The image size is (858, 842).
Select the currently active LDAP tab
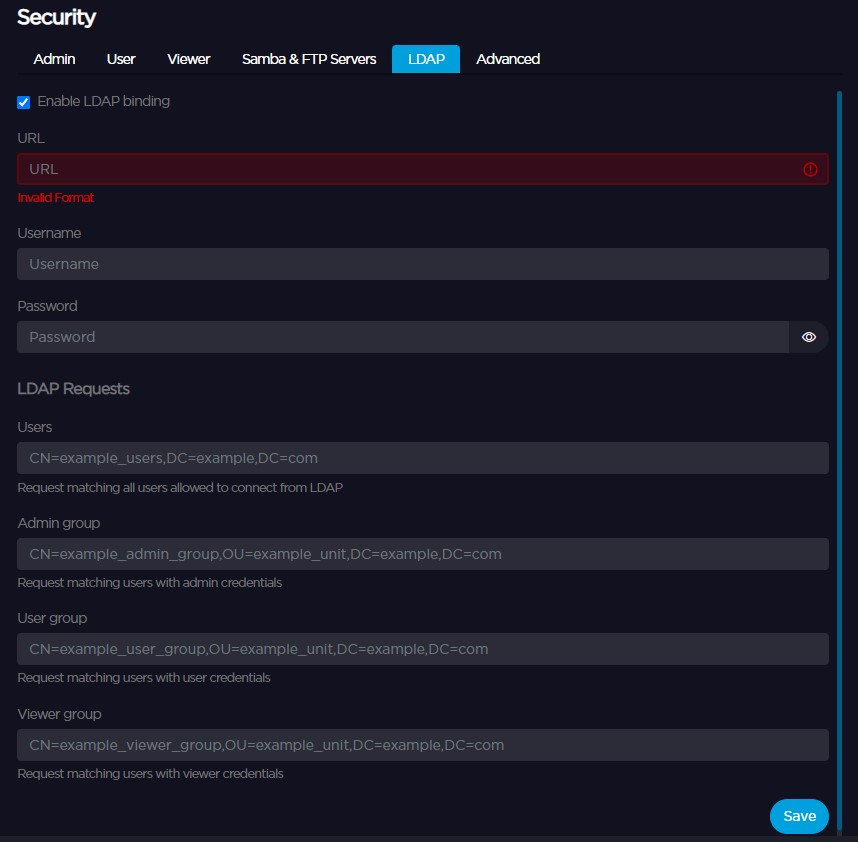tap(425, 59)
